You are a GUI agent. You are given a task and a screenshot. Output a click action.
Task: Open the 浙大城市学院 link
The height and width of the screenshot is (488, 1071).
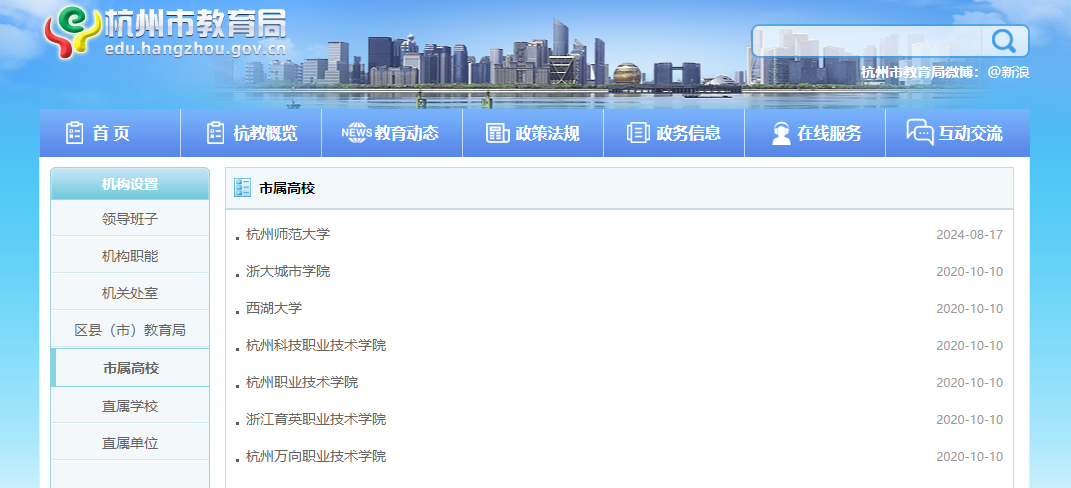[288, 271]
